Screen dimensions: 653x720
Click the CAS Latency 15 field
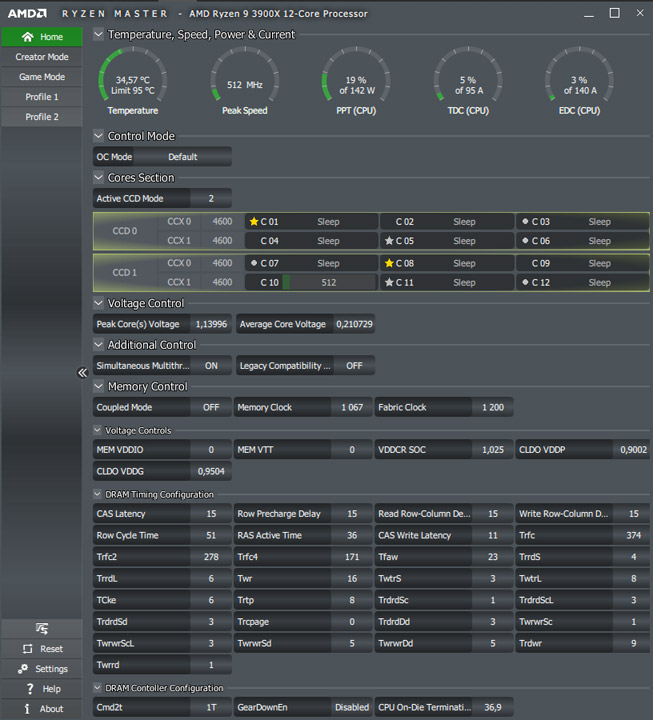click(x=162, y=514)
